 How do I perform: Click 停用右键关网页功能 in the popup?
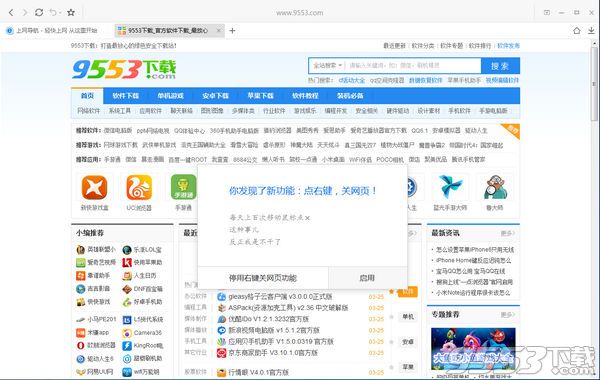[263, 278]
